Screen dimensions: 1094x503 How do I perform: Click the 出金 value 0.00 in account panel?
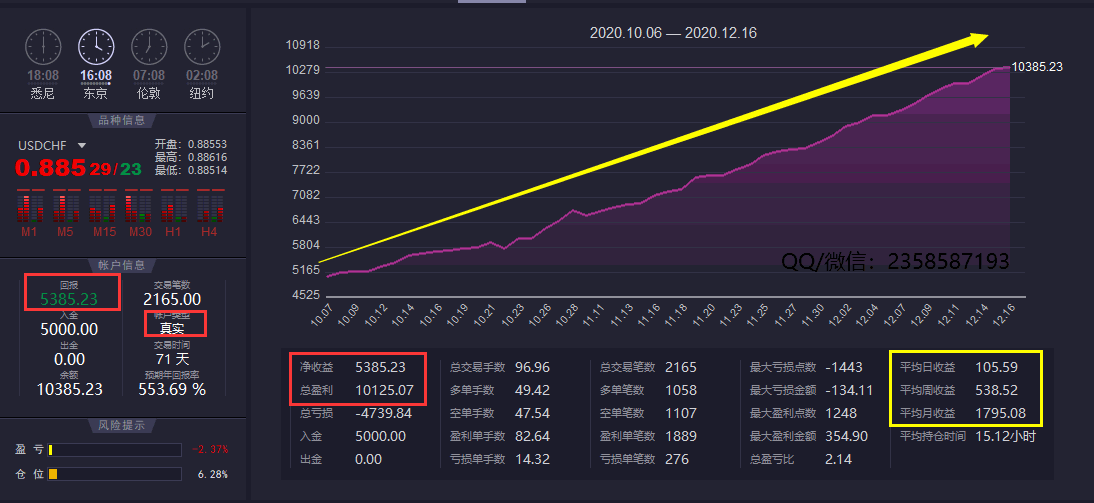coord(69,359)
